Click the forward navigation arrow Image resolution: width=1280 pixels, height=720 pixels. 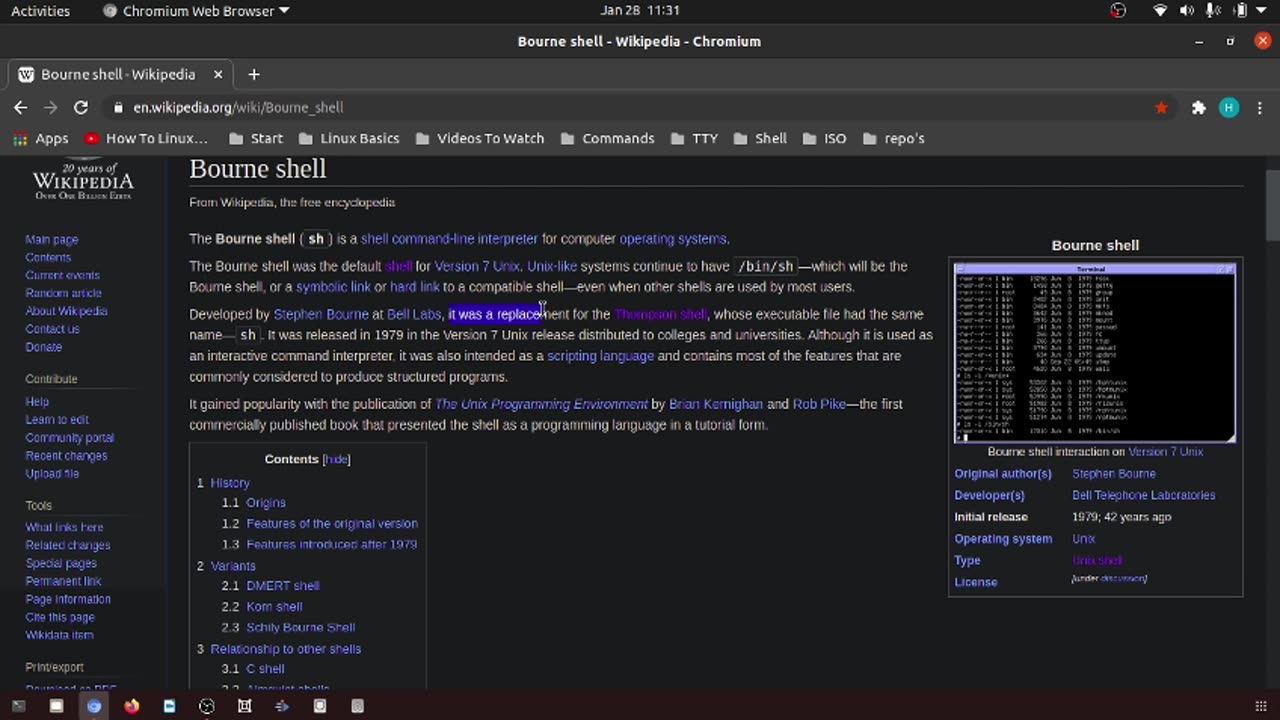click(x=51, y=107)
